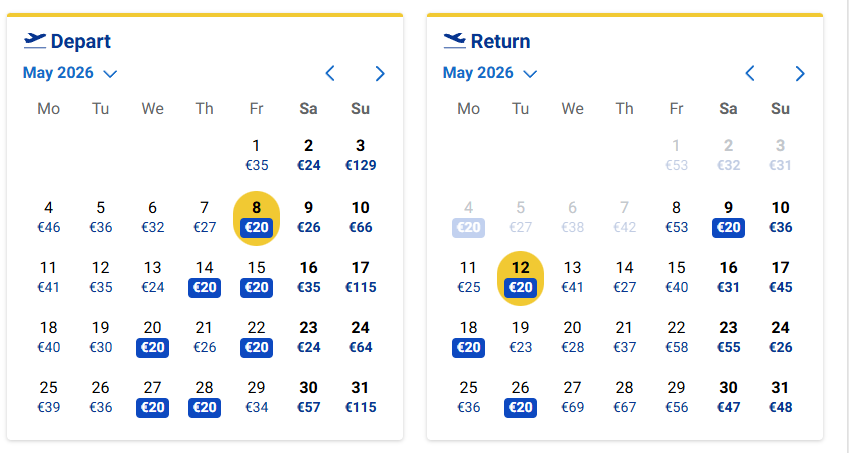
Task: Pick May 27 as departure date
Action: point(153,397)
